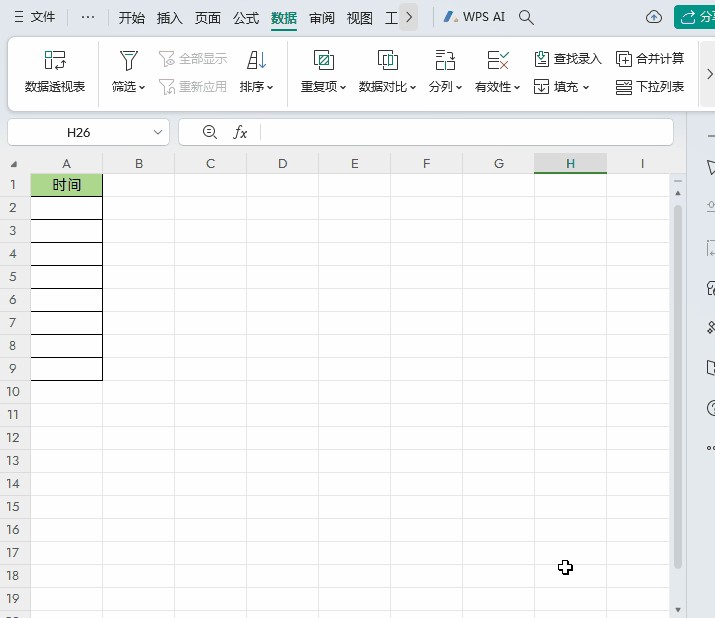Click the 排序 sort icon
The height and width of the screenshot is (618, 715).
(x=256, y=61)
